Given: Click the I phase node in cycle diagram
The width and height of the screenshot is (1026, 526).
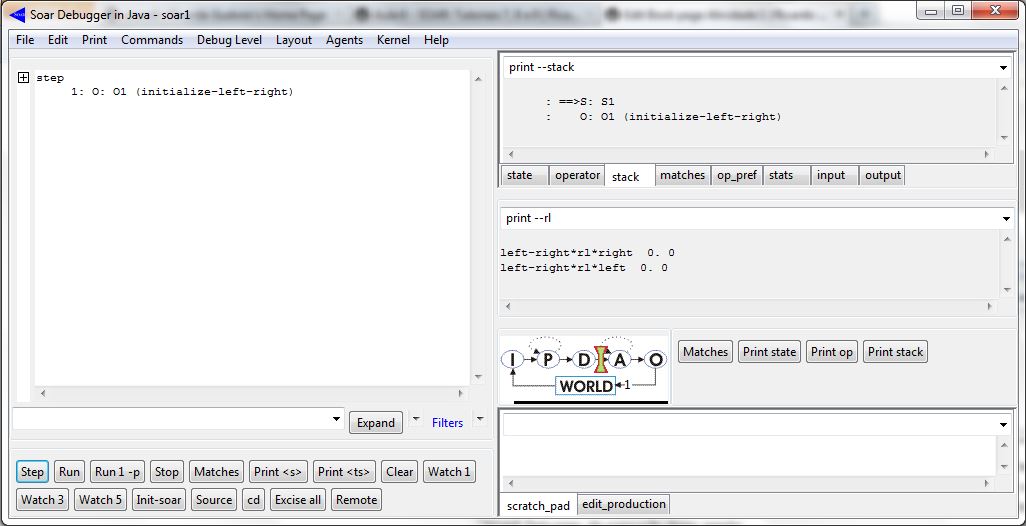Looking at the screenshot, I should [512, 359].
